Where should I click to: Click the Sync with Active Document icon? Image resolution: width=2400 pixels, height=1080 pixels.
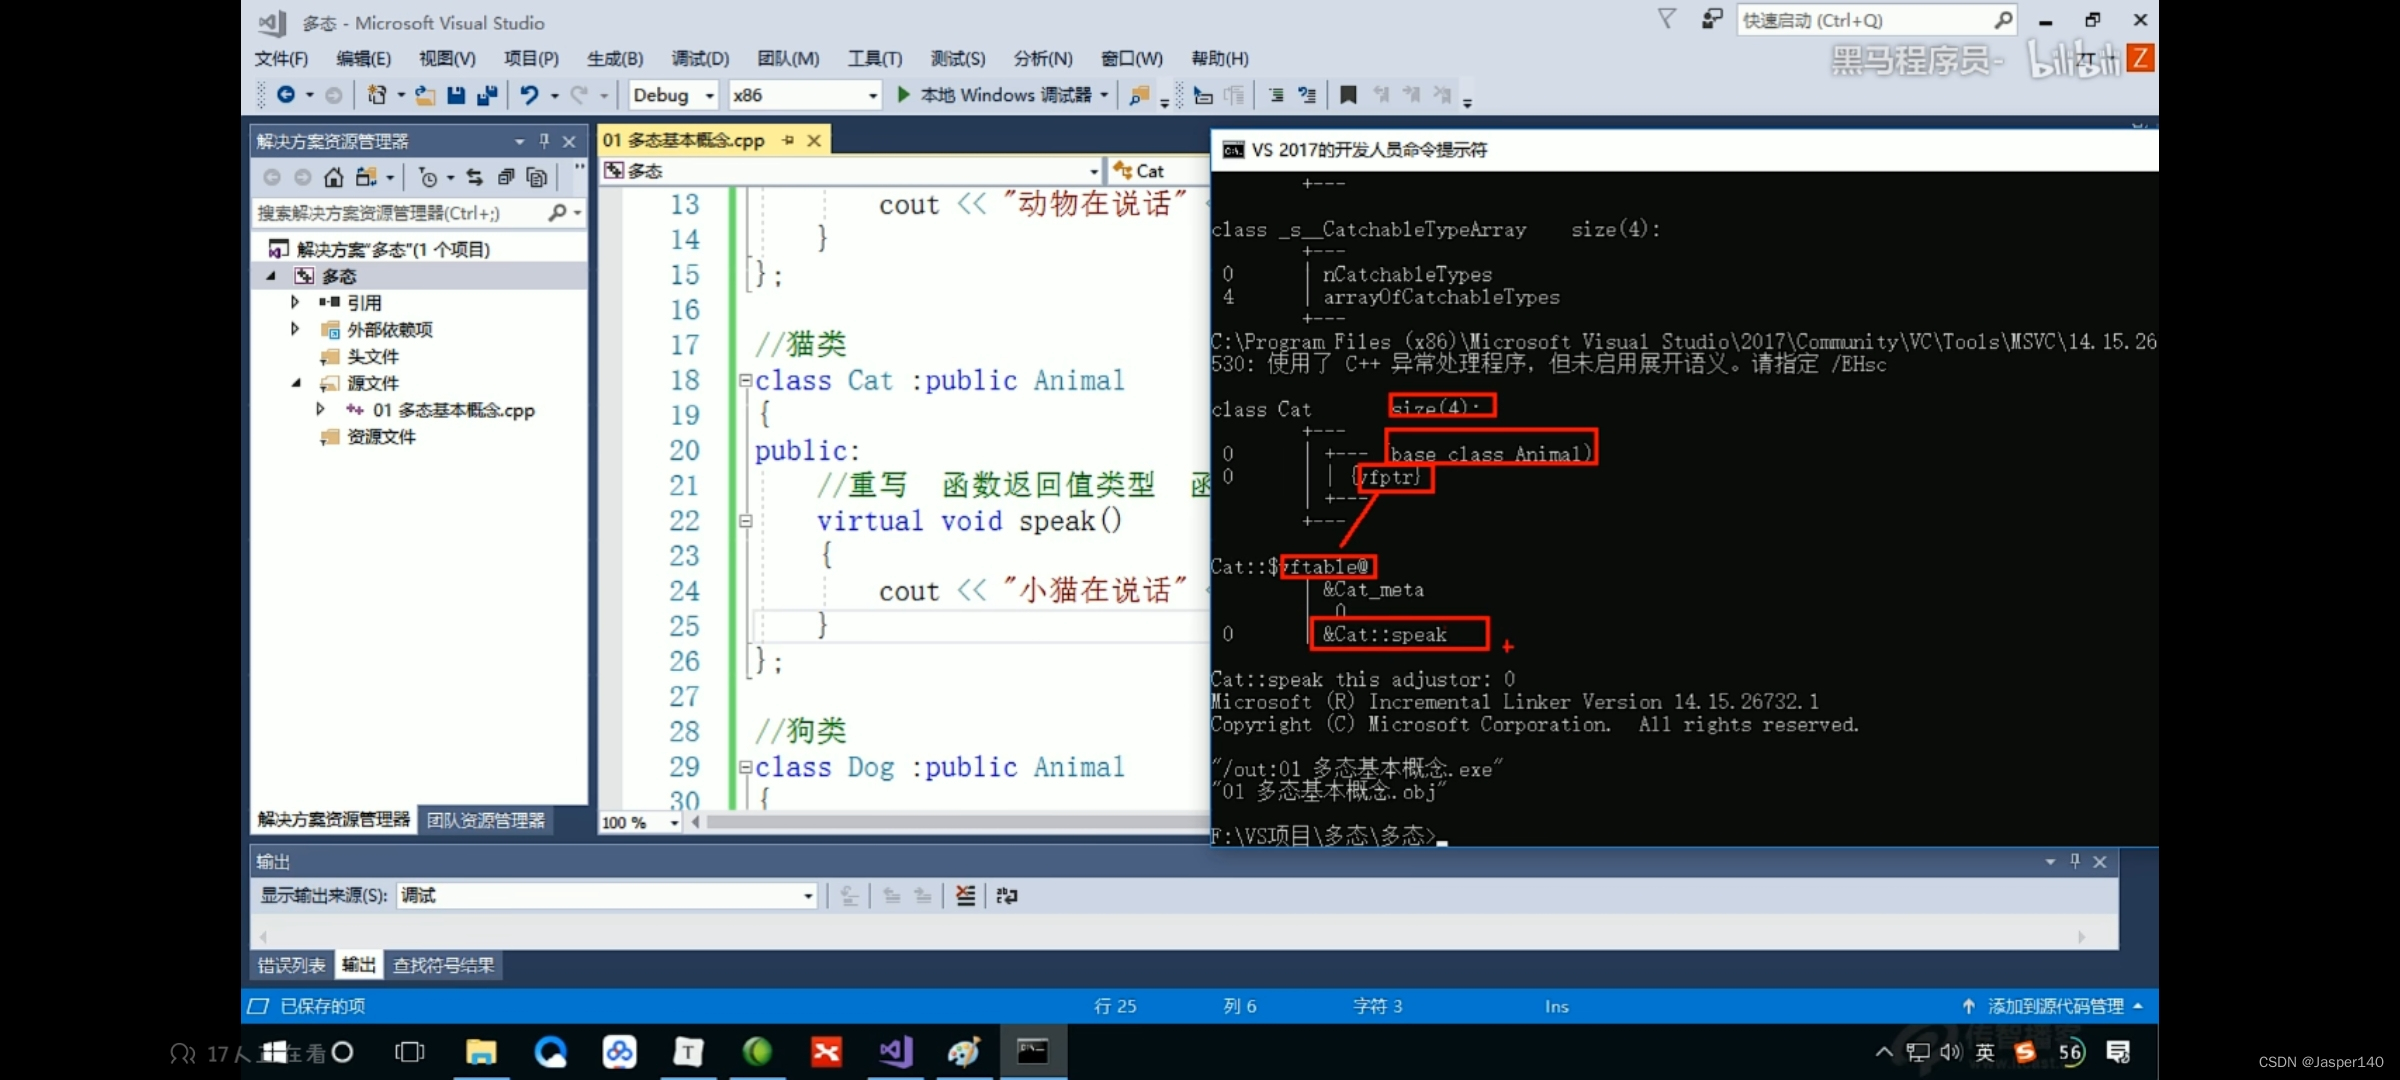(x=474, y=177)
